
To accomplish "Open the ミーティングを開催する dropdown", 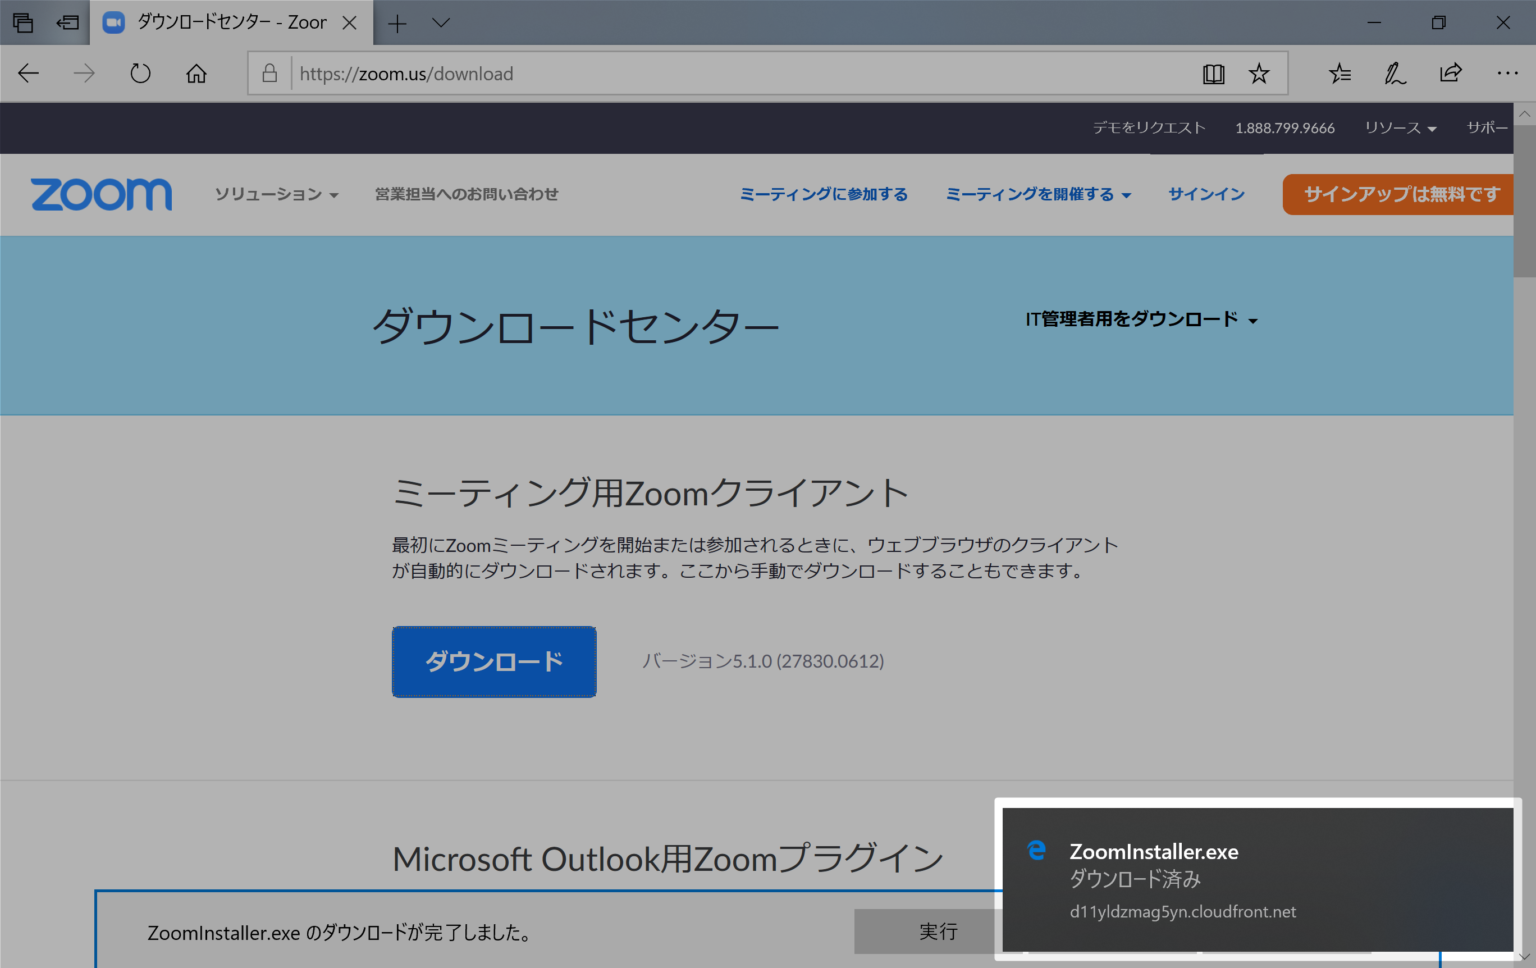I will [1037, 194].
